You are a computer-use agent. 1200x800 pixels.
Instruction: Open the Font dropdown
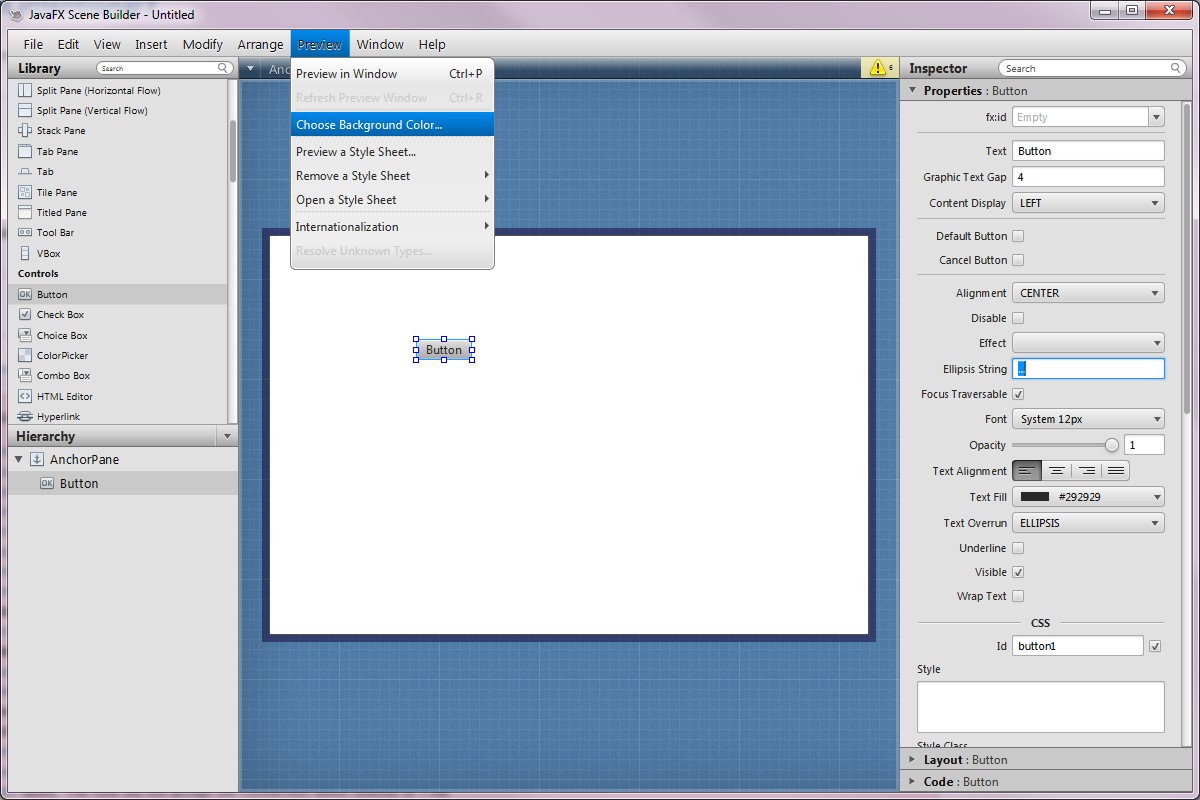tap(1088, 420)
